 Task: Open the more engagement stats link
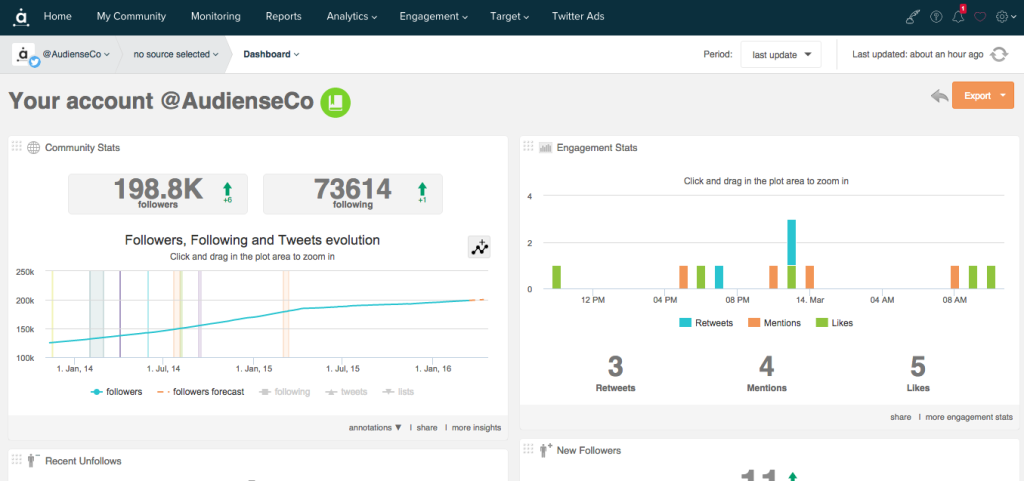(969, 416)
